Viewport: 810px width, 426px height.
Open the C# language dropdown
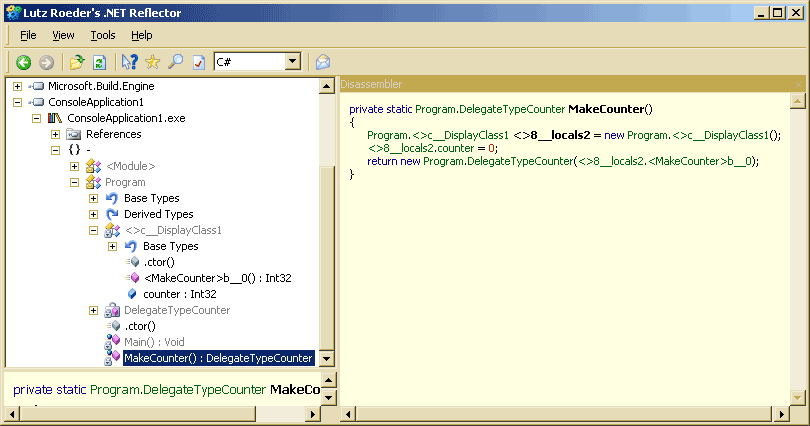[292, 62]
